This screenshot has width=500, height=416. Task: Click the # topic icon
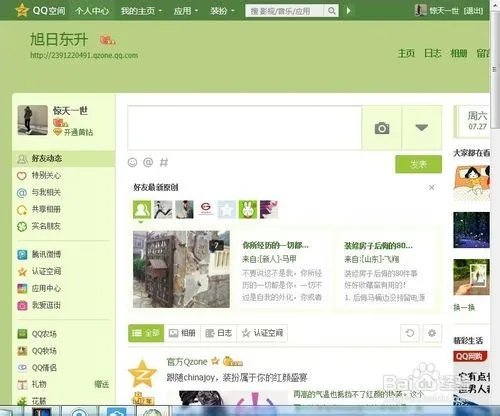pos(164,162)
